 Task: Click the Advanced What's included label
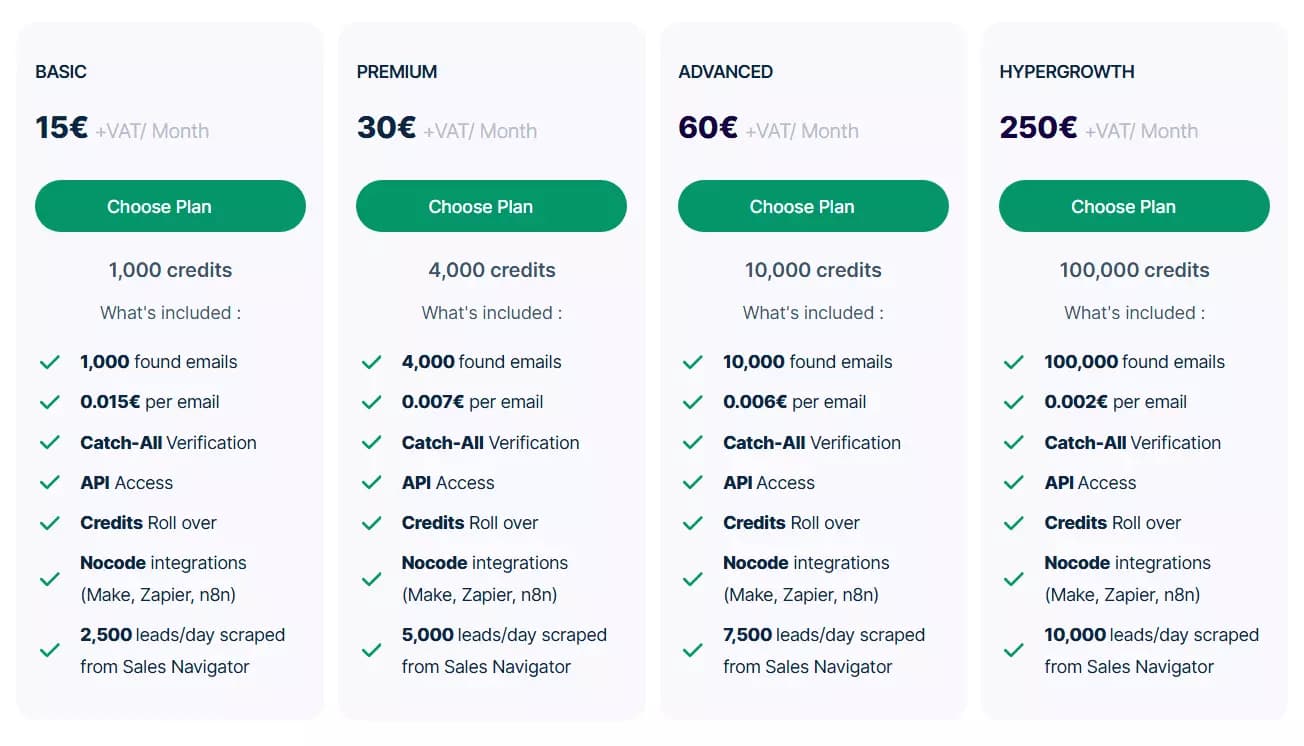pos(813,313)
